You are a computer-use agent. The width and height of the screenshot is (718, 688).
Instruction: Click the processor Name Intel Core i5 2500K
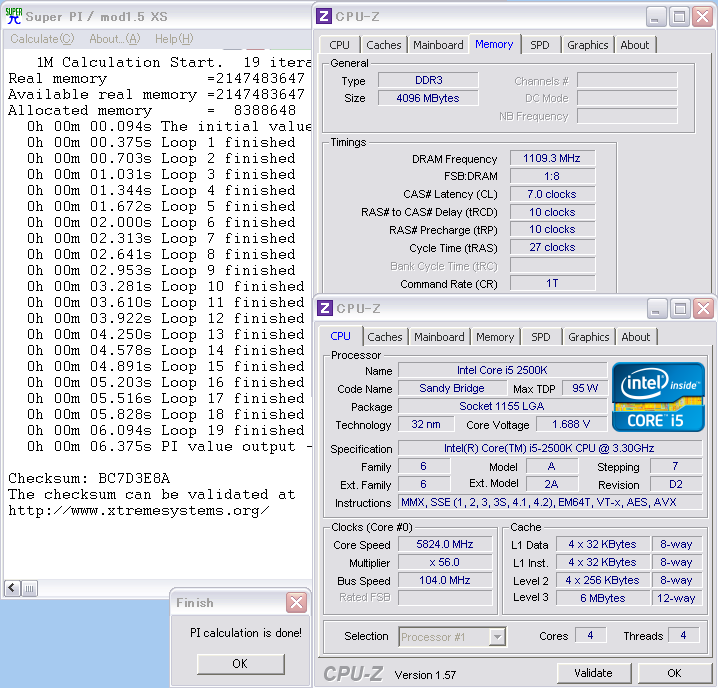[502, 370]
